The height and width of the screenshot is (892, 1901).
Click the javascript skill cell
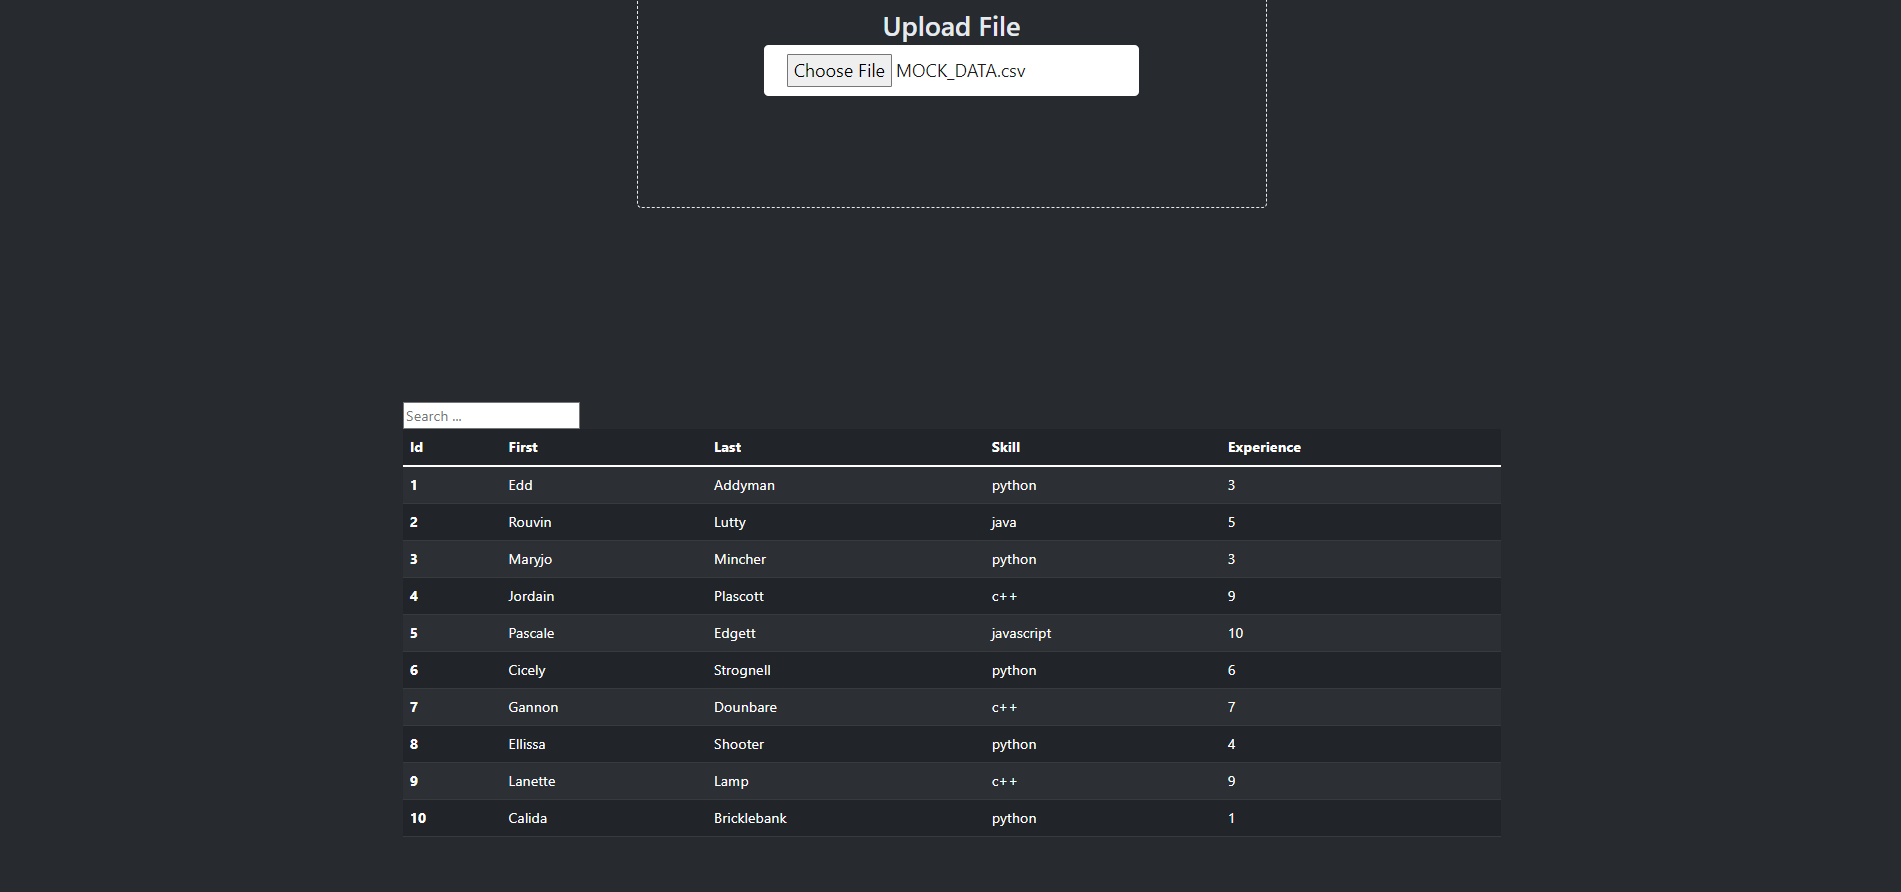click(1021, 633)
